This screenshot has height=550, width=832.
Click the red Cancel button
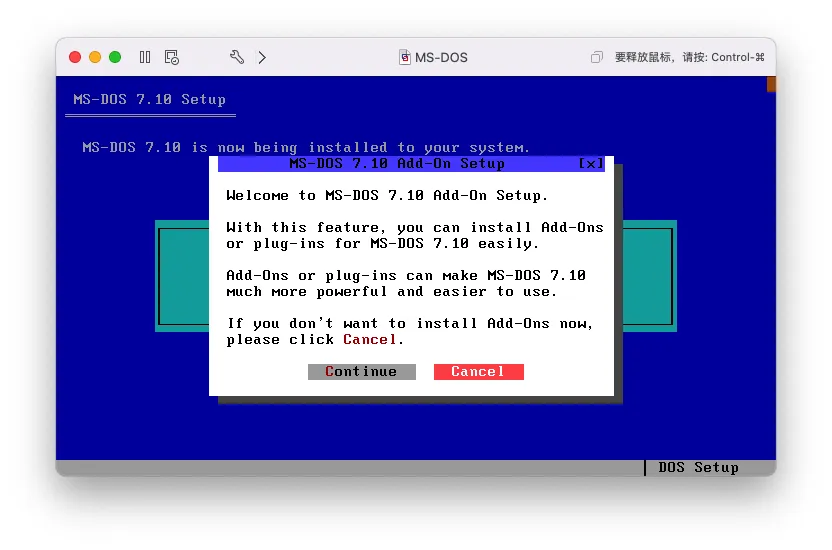tap(479, 372)
